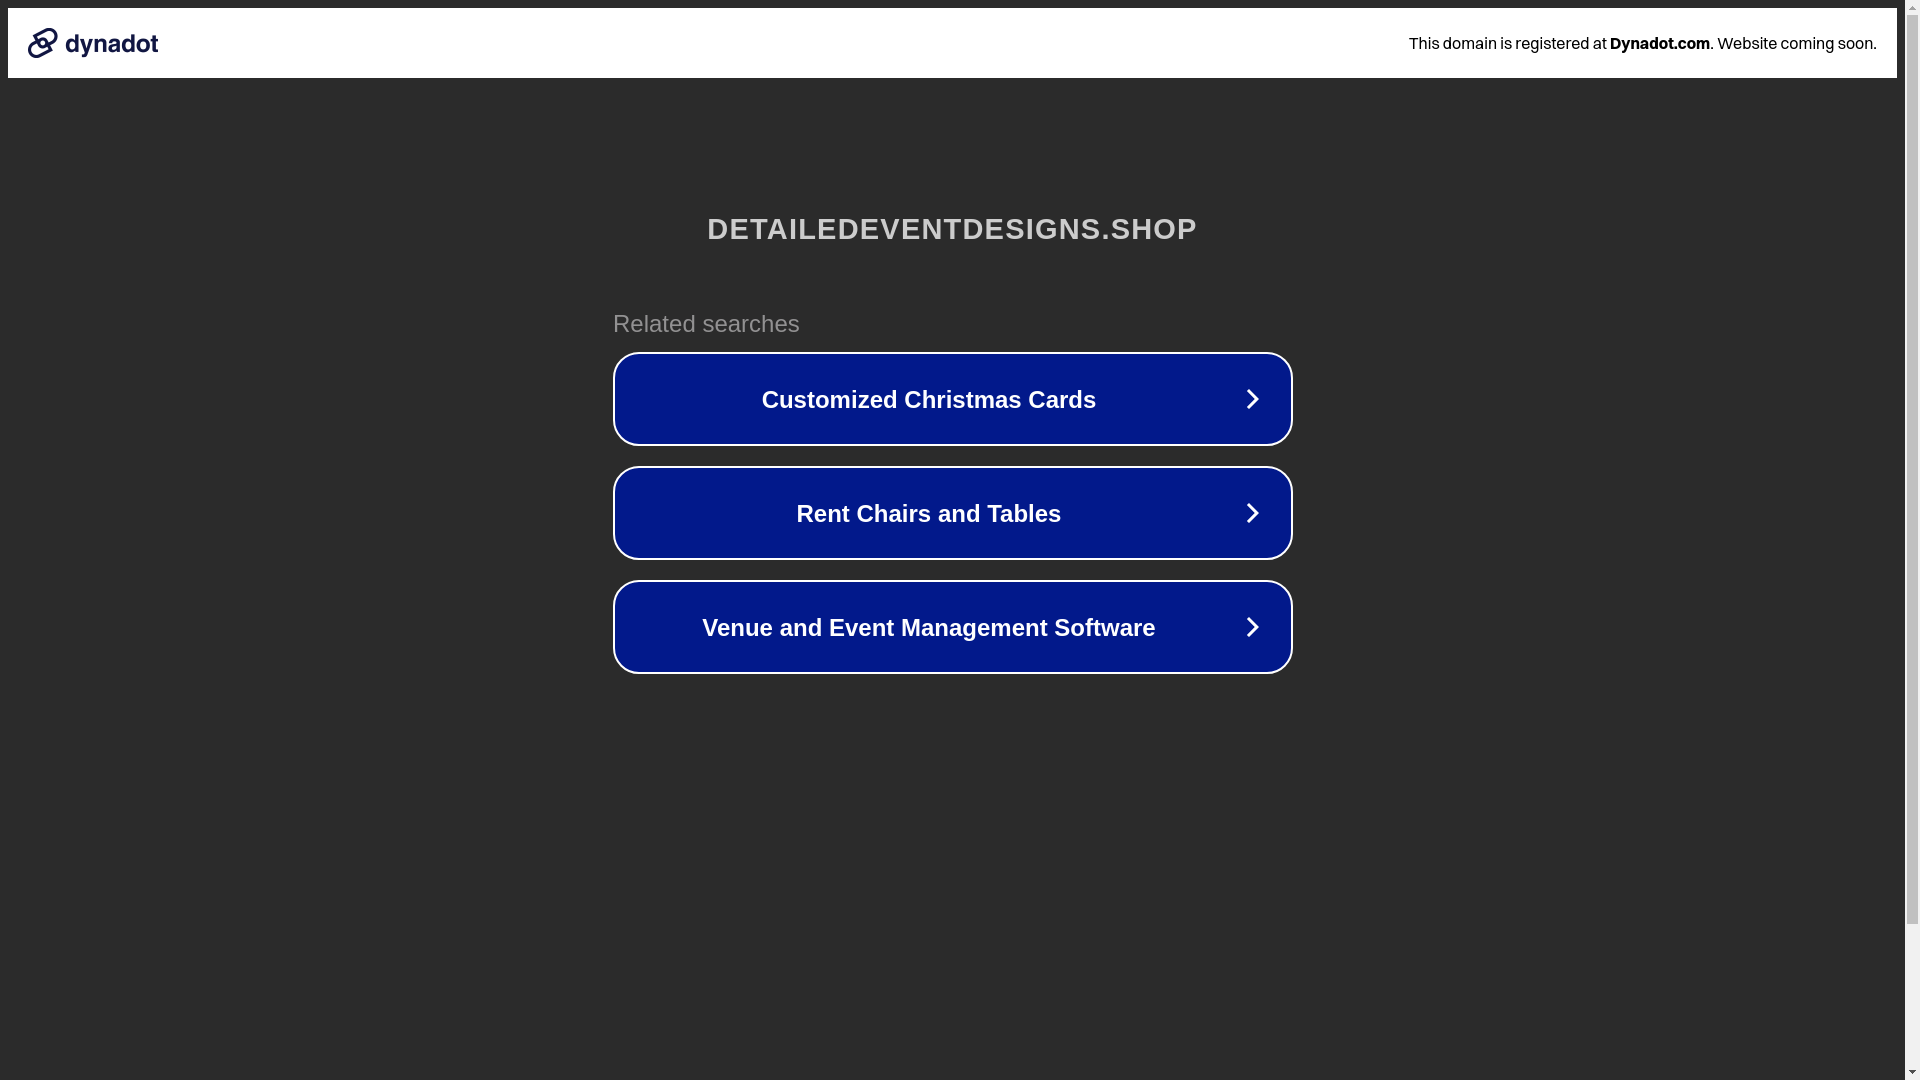Open Rent Chairs and Tables search

[x=952, y=513]
